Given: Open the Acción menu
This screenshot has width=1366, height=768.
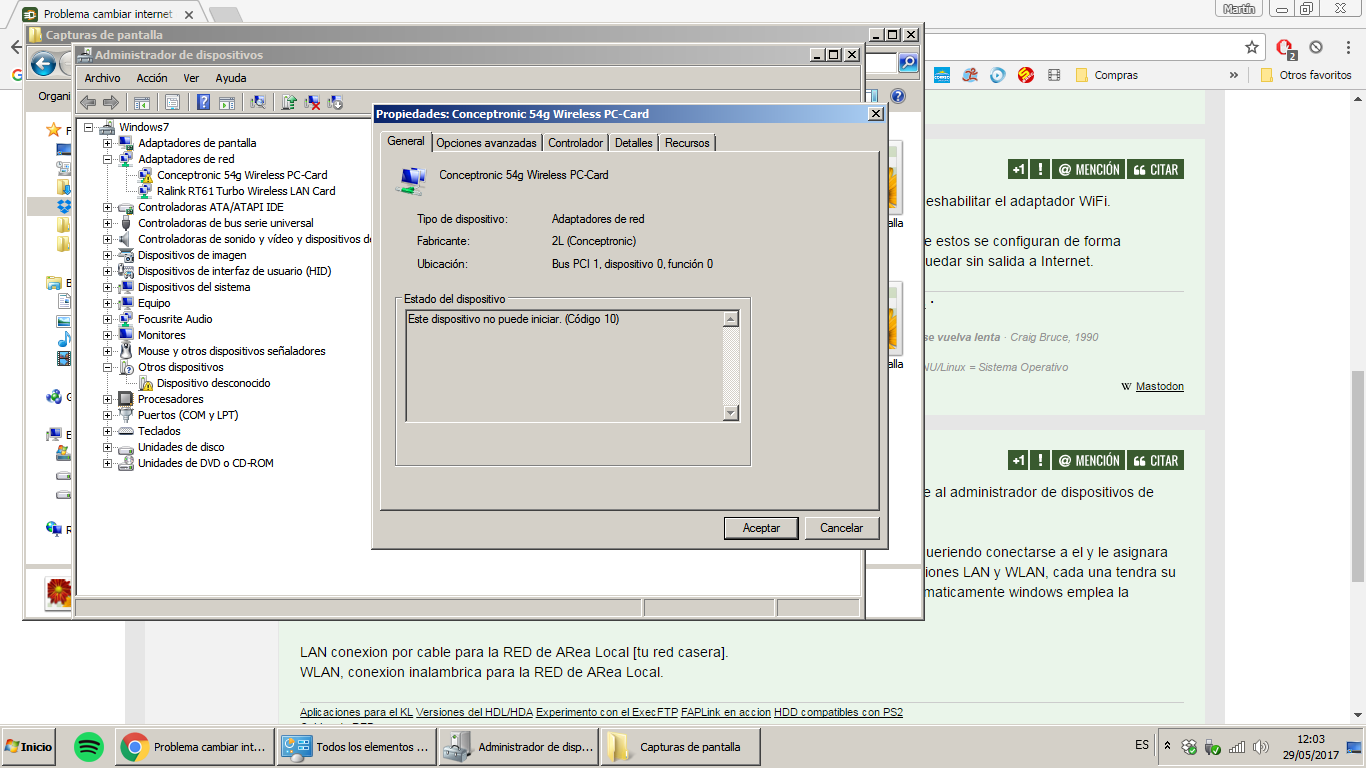Looking at the screenshot, I should click(x=152, y=78).
